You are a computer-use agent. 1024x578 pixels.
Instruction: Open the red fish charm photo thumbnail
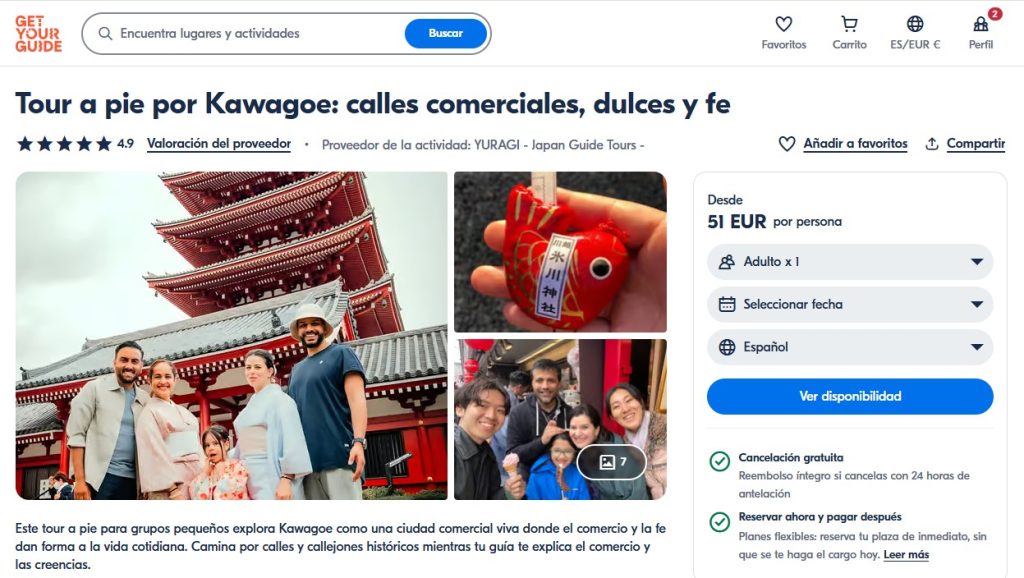pos(560,252)
